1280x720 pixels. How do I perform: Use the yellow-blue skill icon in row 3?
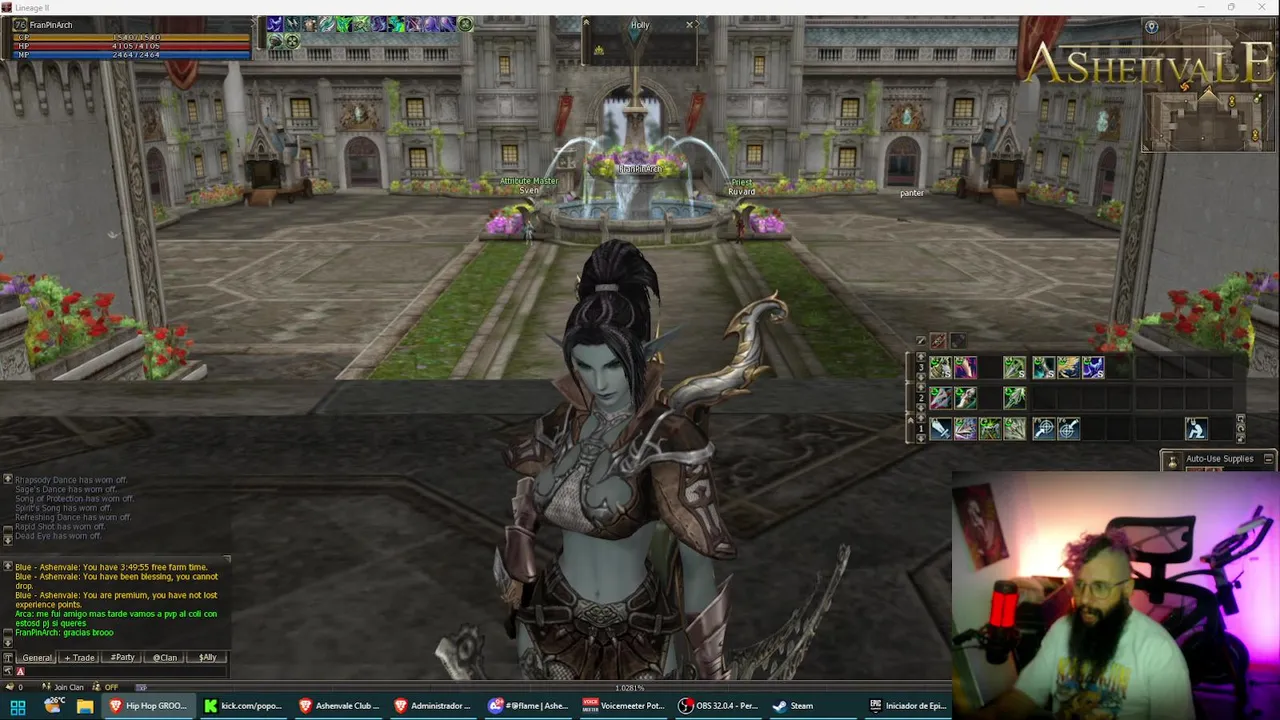(1069, 368)
